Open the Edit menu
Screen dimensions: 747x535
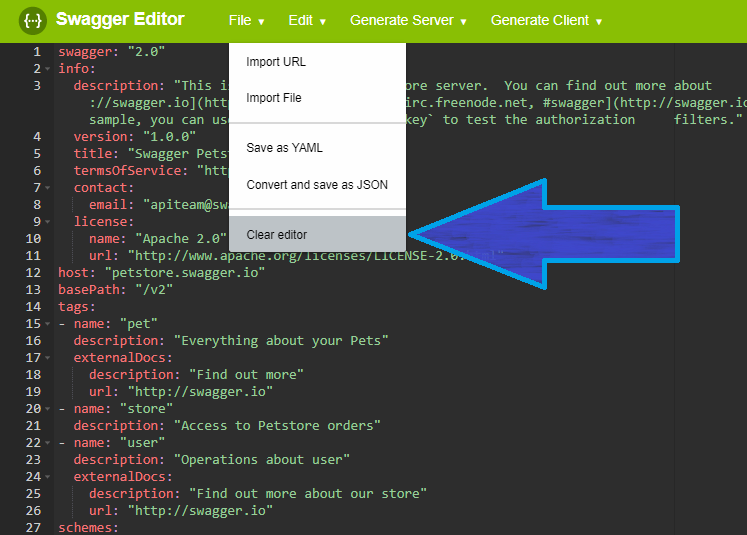pos(307,20)
